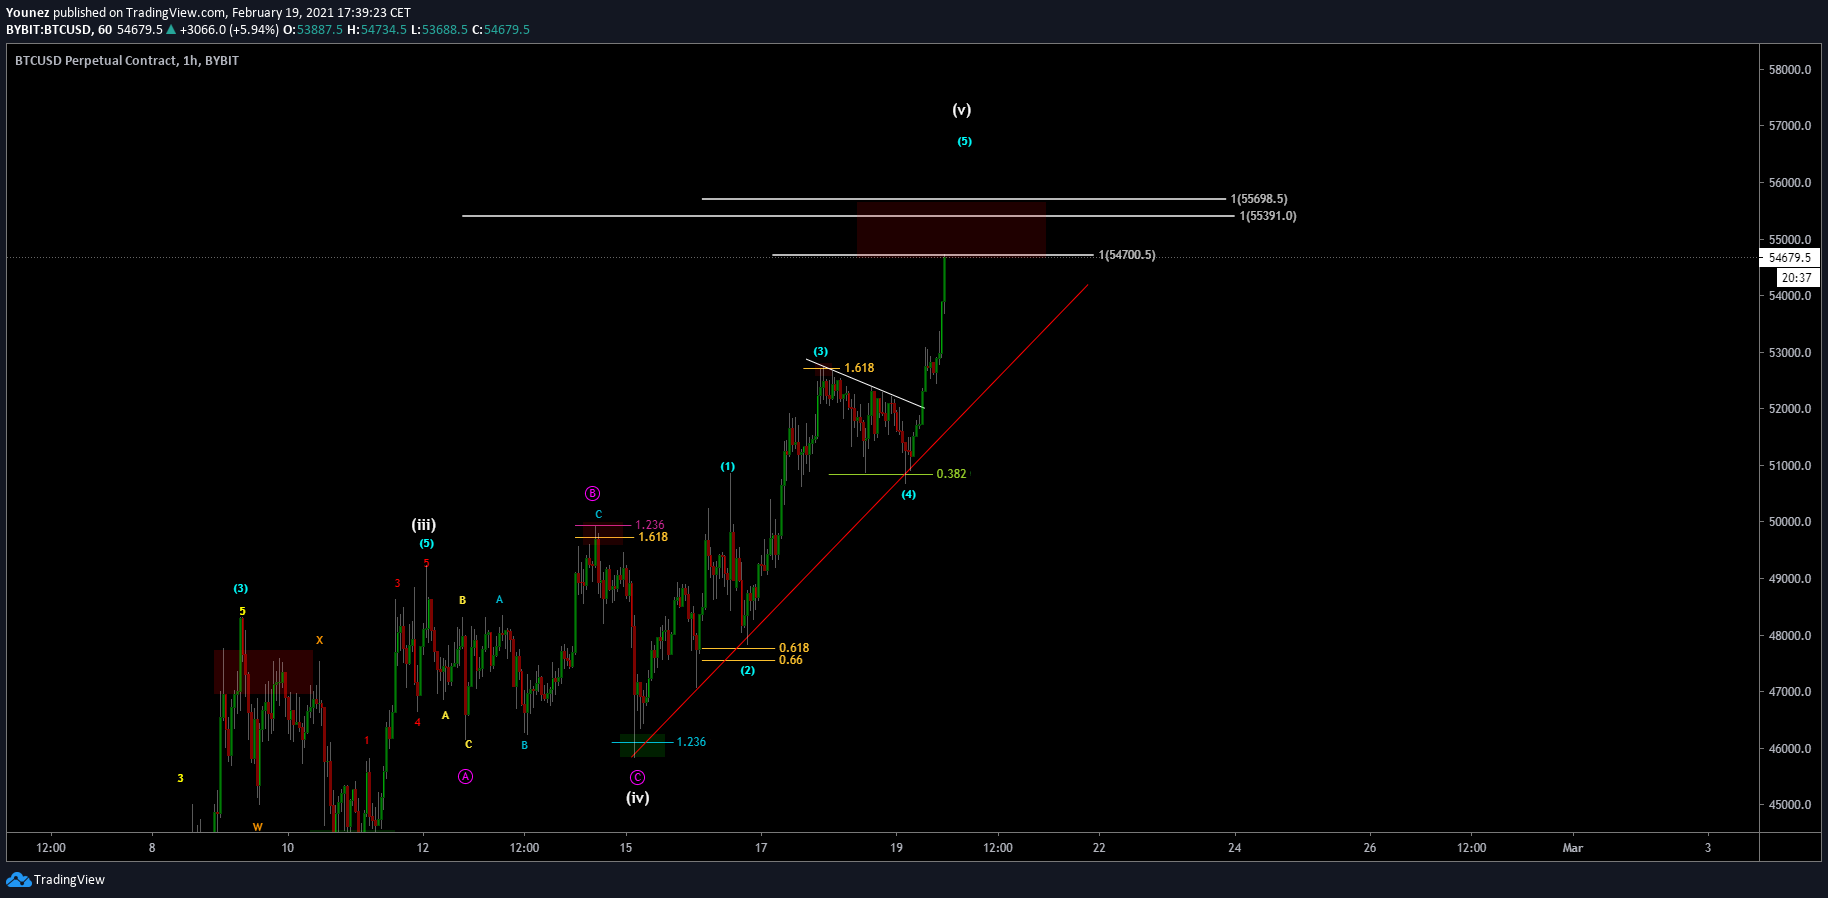Click the date label 22 on time axis
1828x898 pixels.
1099,848
